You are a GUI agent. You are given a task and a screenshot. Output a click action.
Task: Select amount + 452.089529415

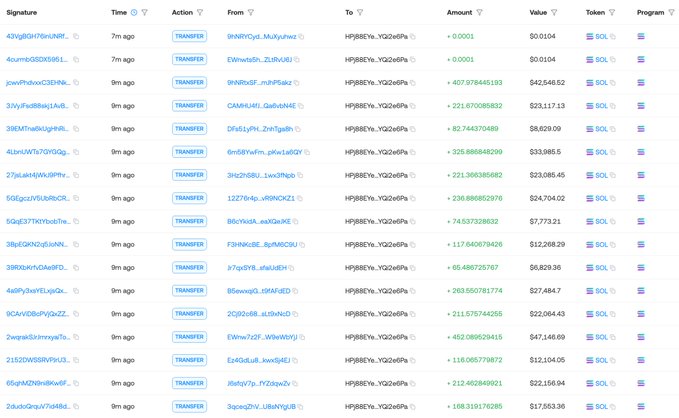[x=475, y=337]
